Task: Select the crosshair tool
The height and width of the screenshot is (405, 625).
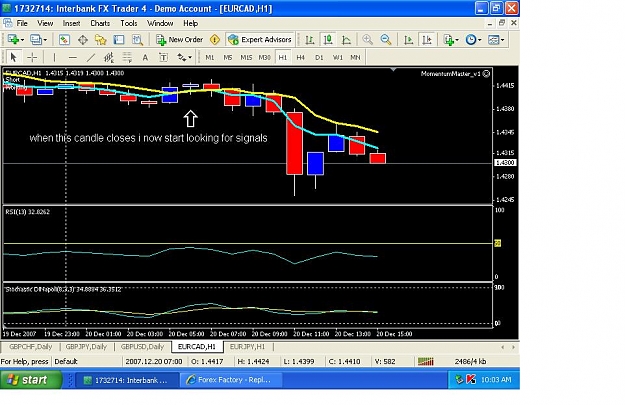Action: (32, 57)
